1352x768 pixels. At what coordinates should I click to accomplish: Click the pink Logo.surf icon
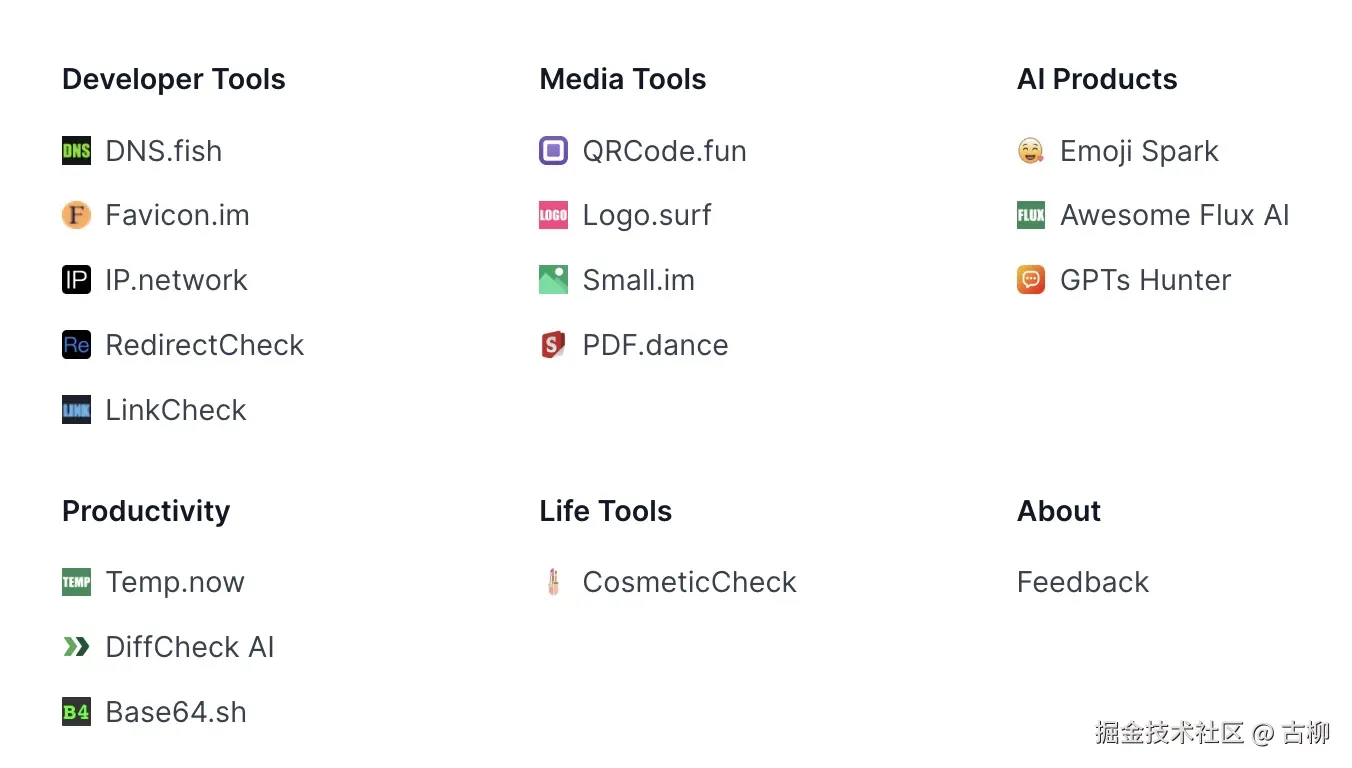point(553,215)
